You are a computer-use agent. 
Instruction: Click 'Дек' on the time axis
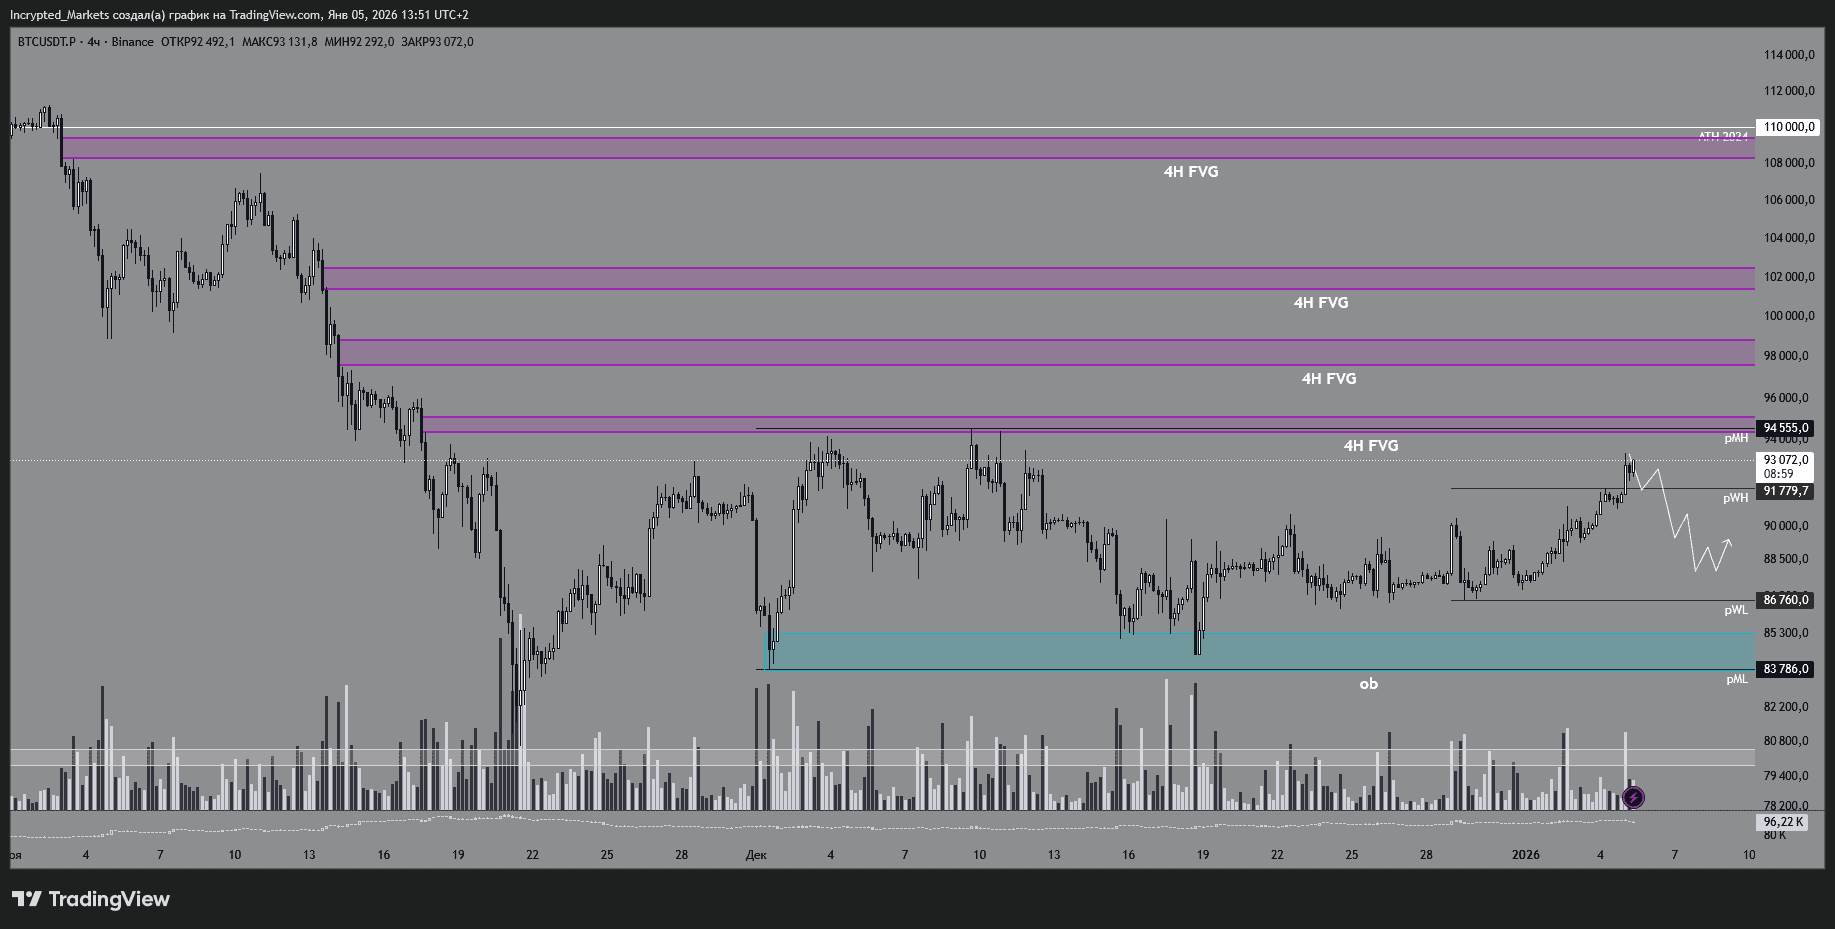click(756, 855)
